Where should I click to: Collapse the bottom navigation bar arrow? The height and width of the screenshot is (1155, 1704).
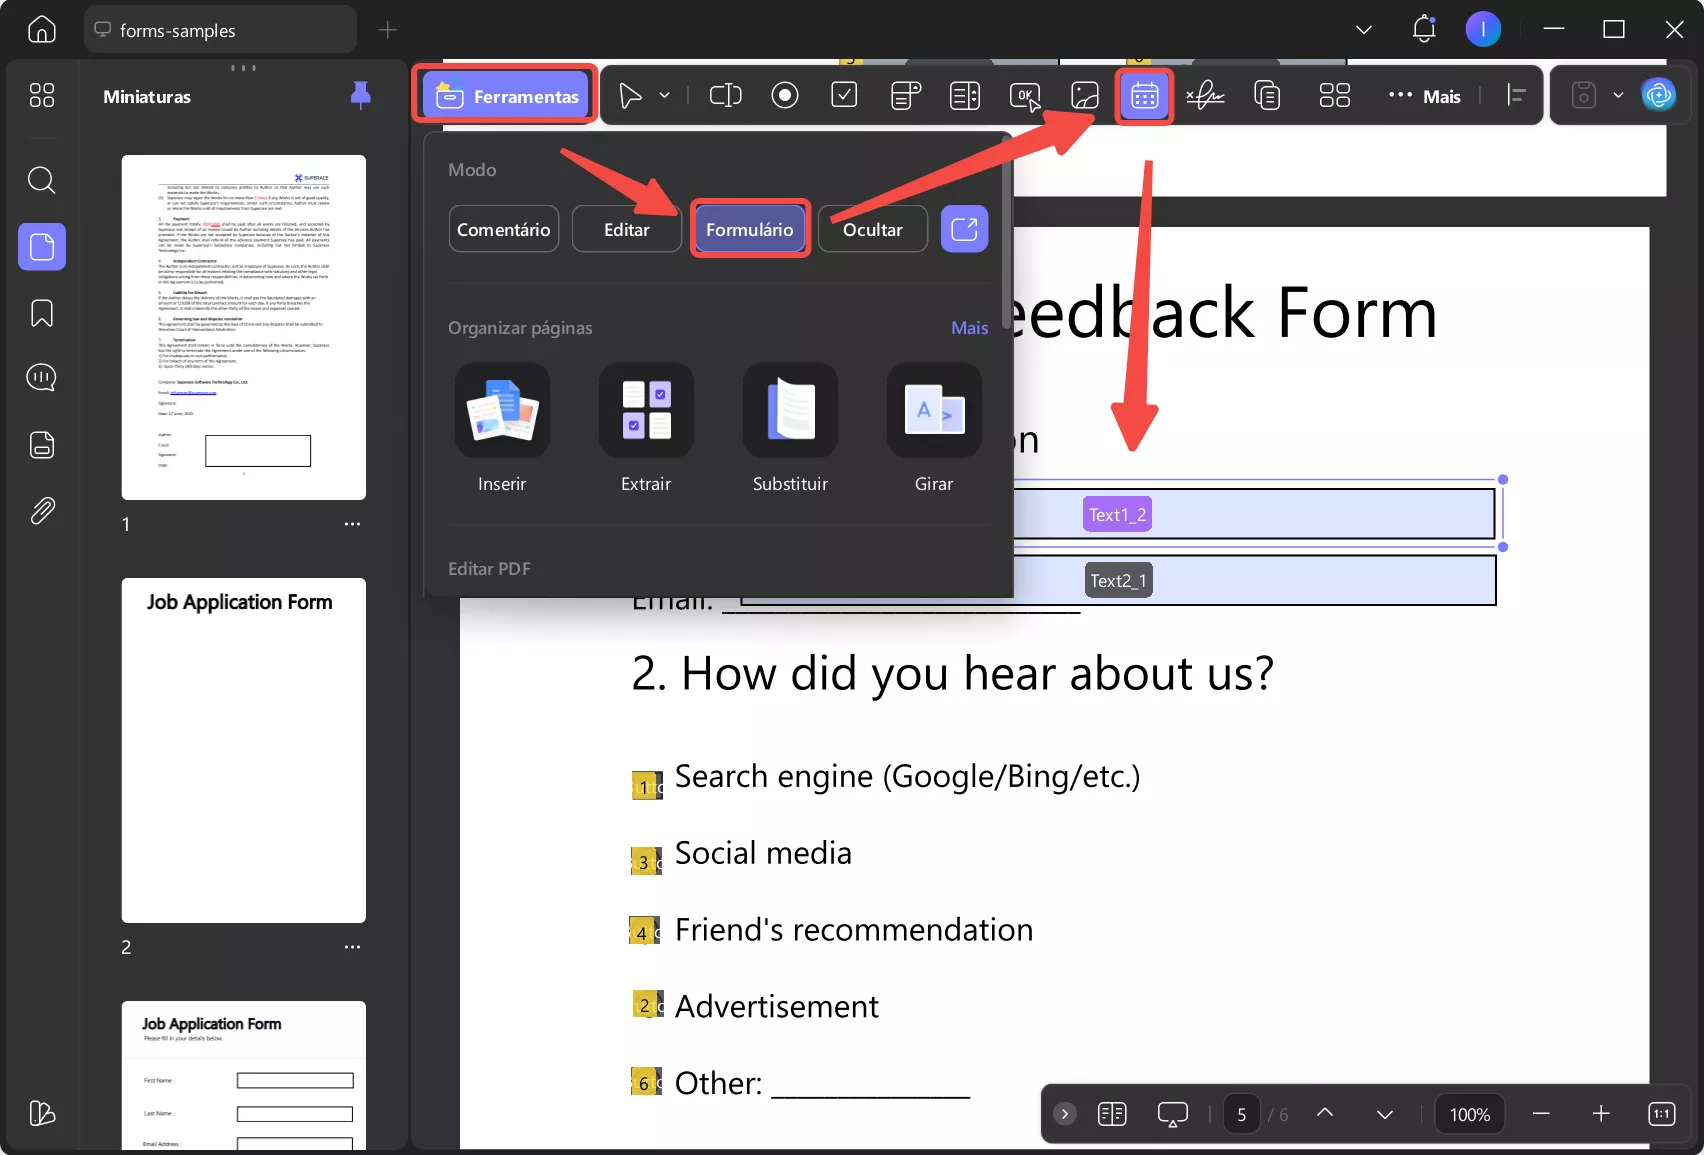click(x=1065, y=1114)
